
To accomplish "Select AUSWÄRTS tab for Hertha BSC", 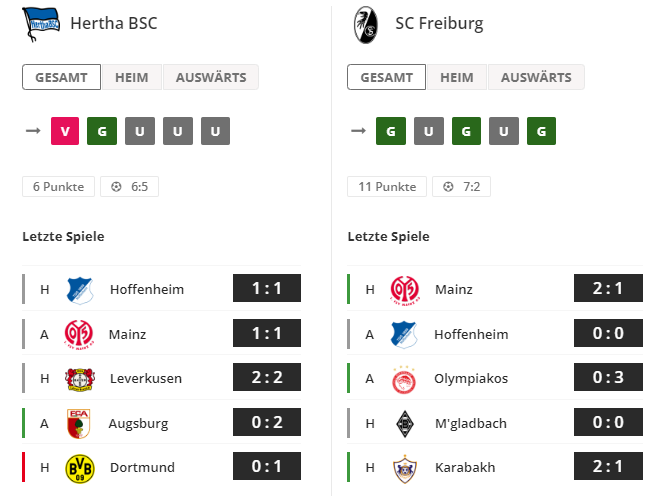I will pos(211,77).
